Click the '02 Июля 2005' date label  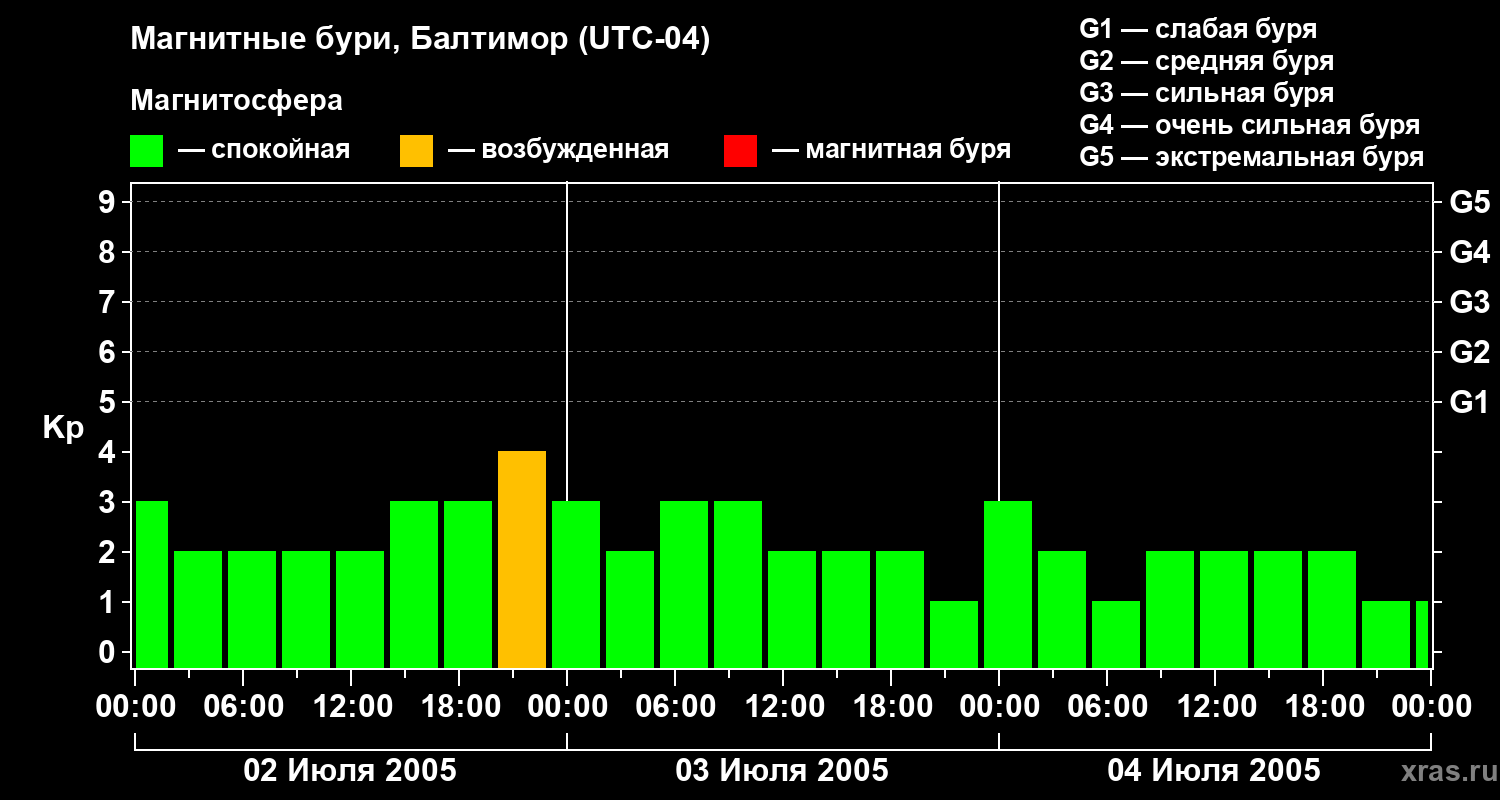coord(350,771)
